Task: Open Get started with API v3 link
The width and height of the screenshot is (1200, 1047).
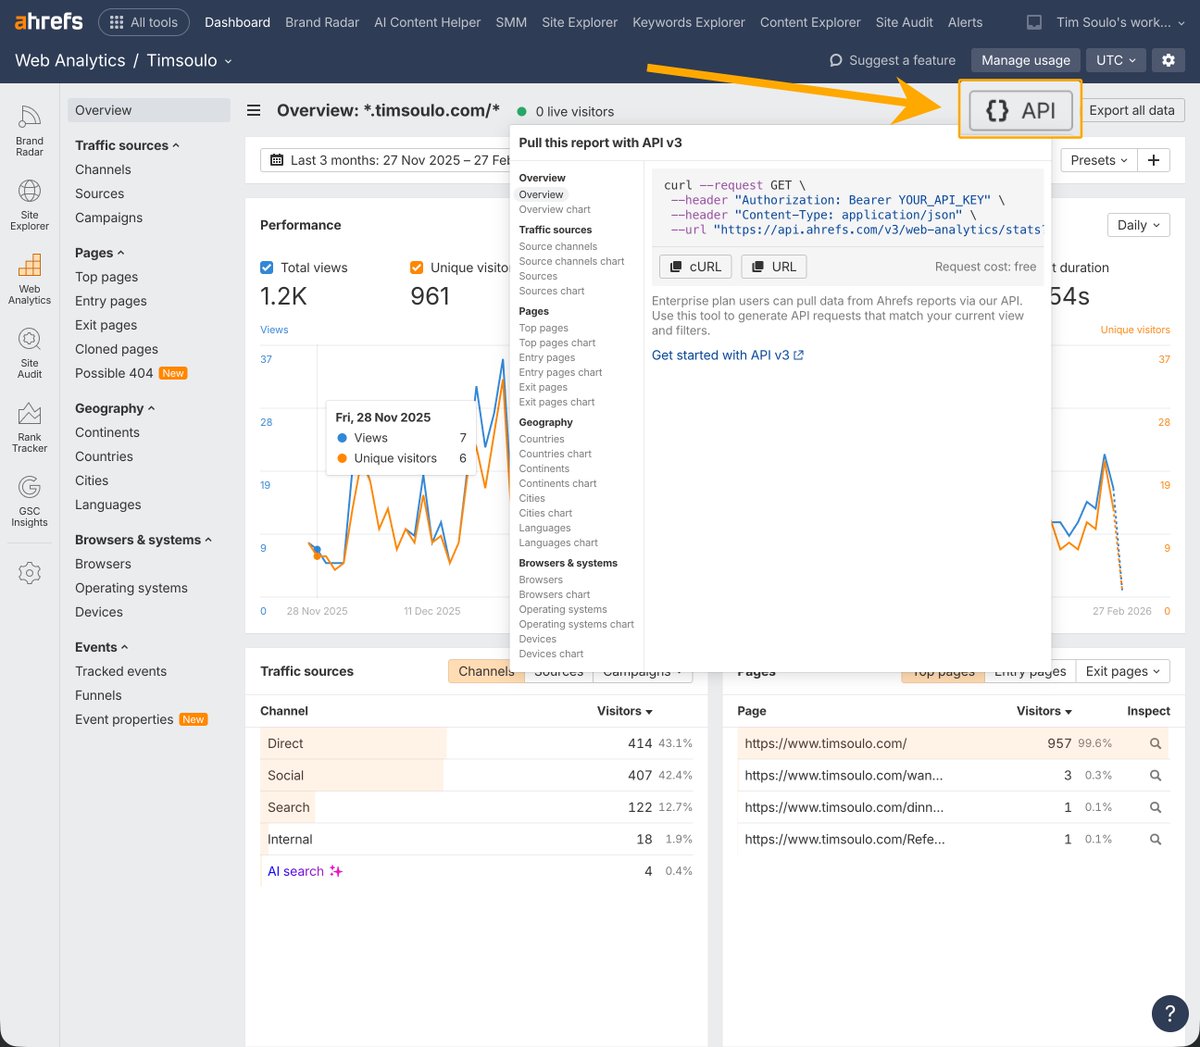Action: [727, 355]
